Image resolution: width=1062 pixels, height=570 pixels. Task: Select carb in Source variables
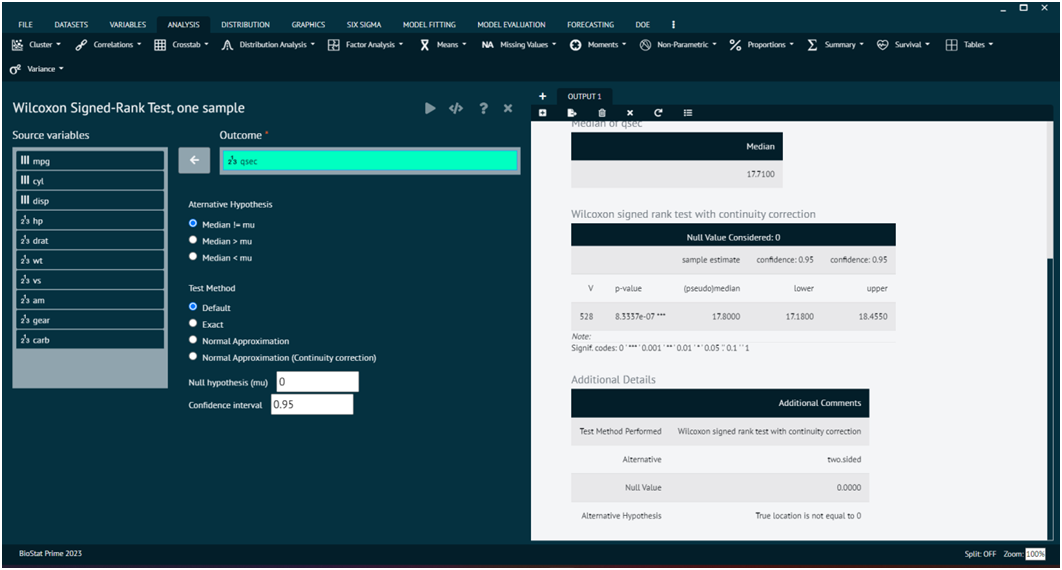coord(90,339)
